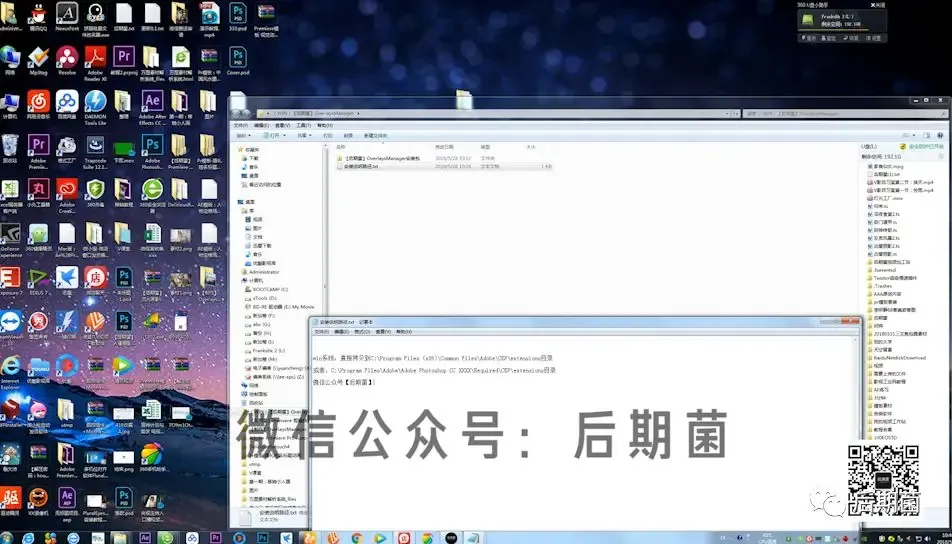The image size is (952, 544).
Task: Open the Mp3tag desktop shortcut
Action: point(38,59)
